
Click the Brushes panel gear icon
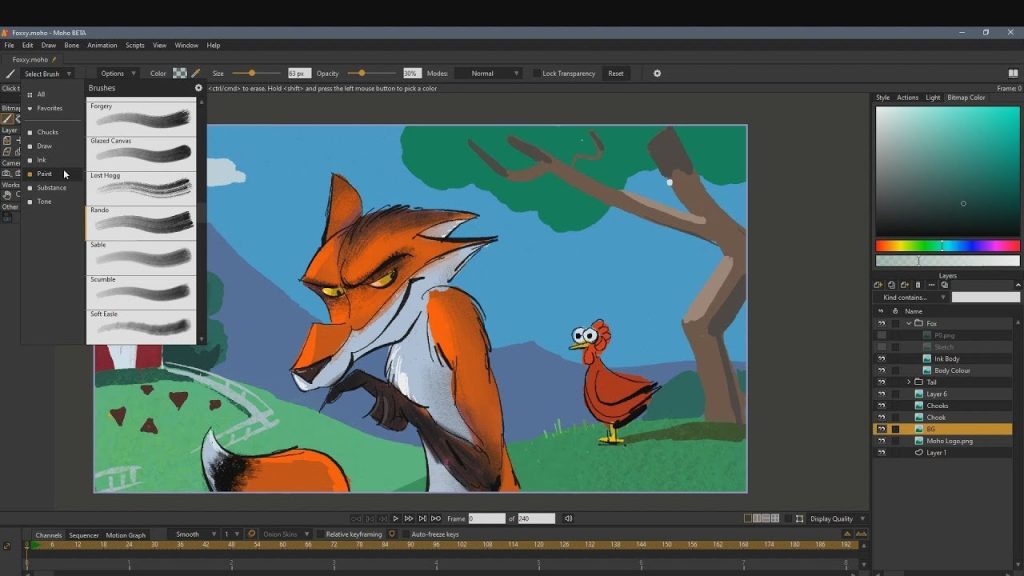point(198,88)
